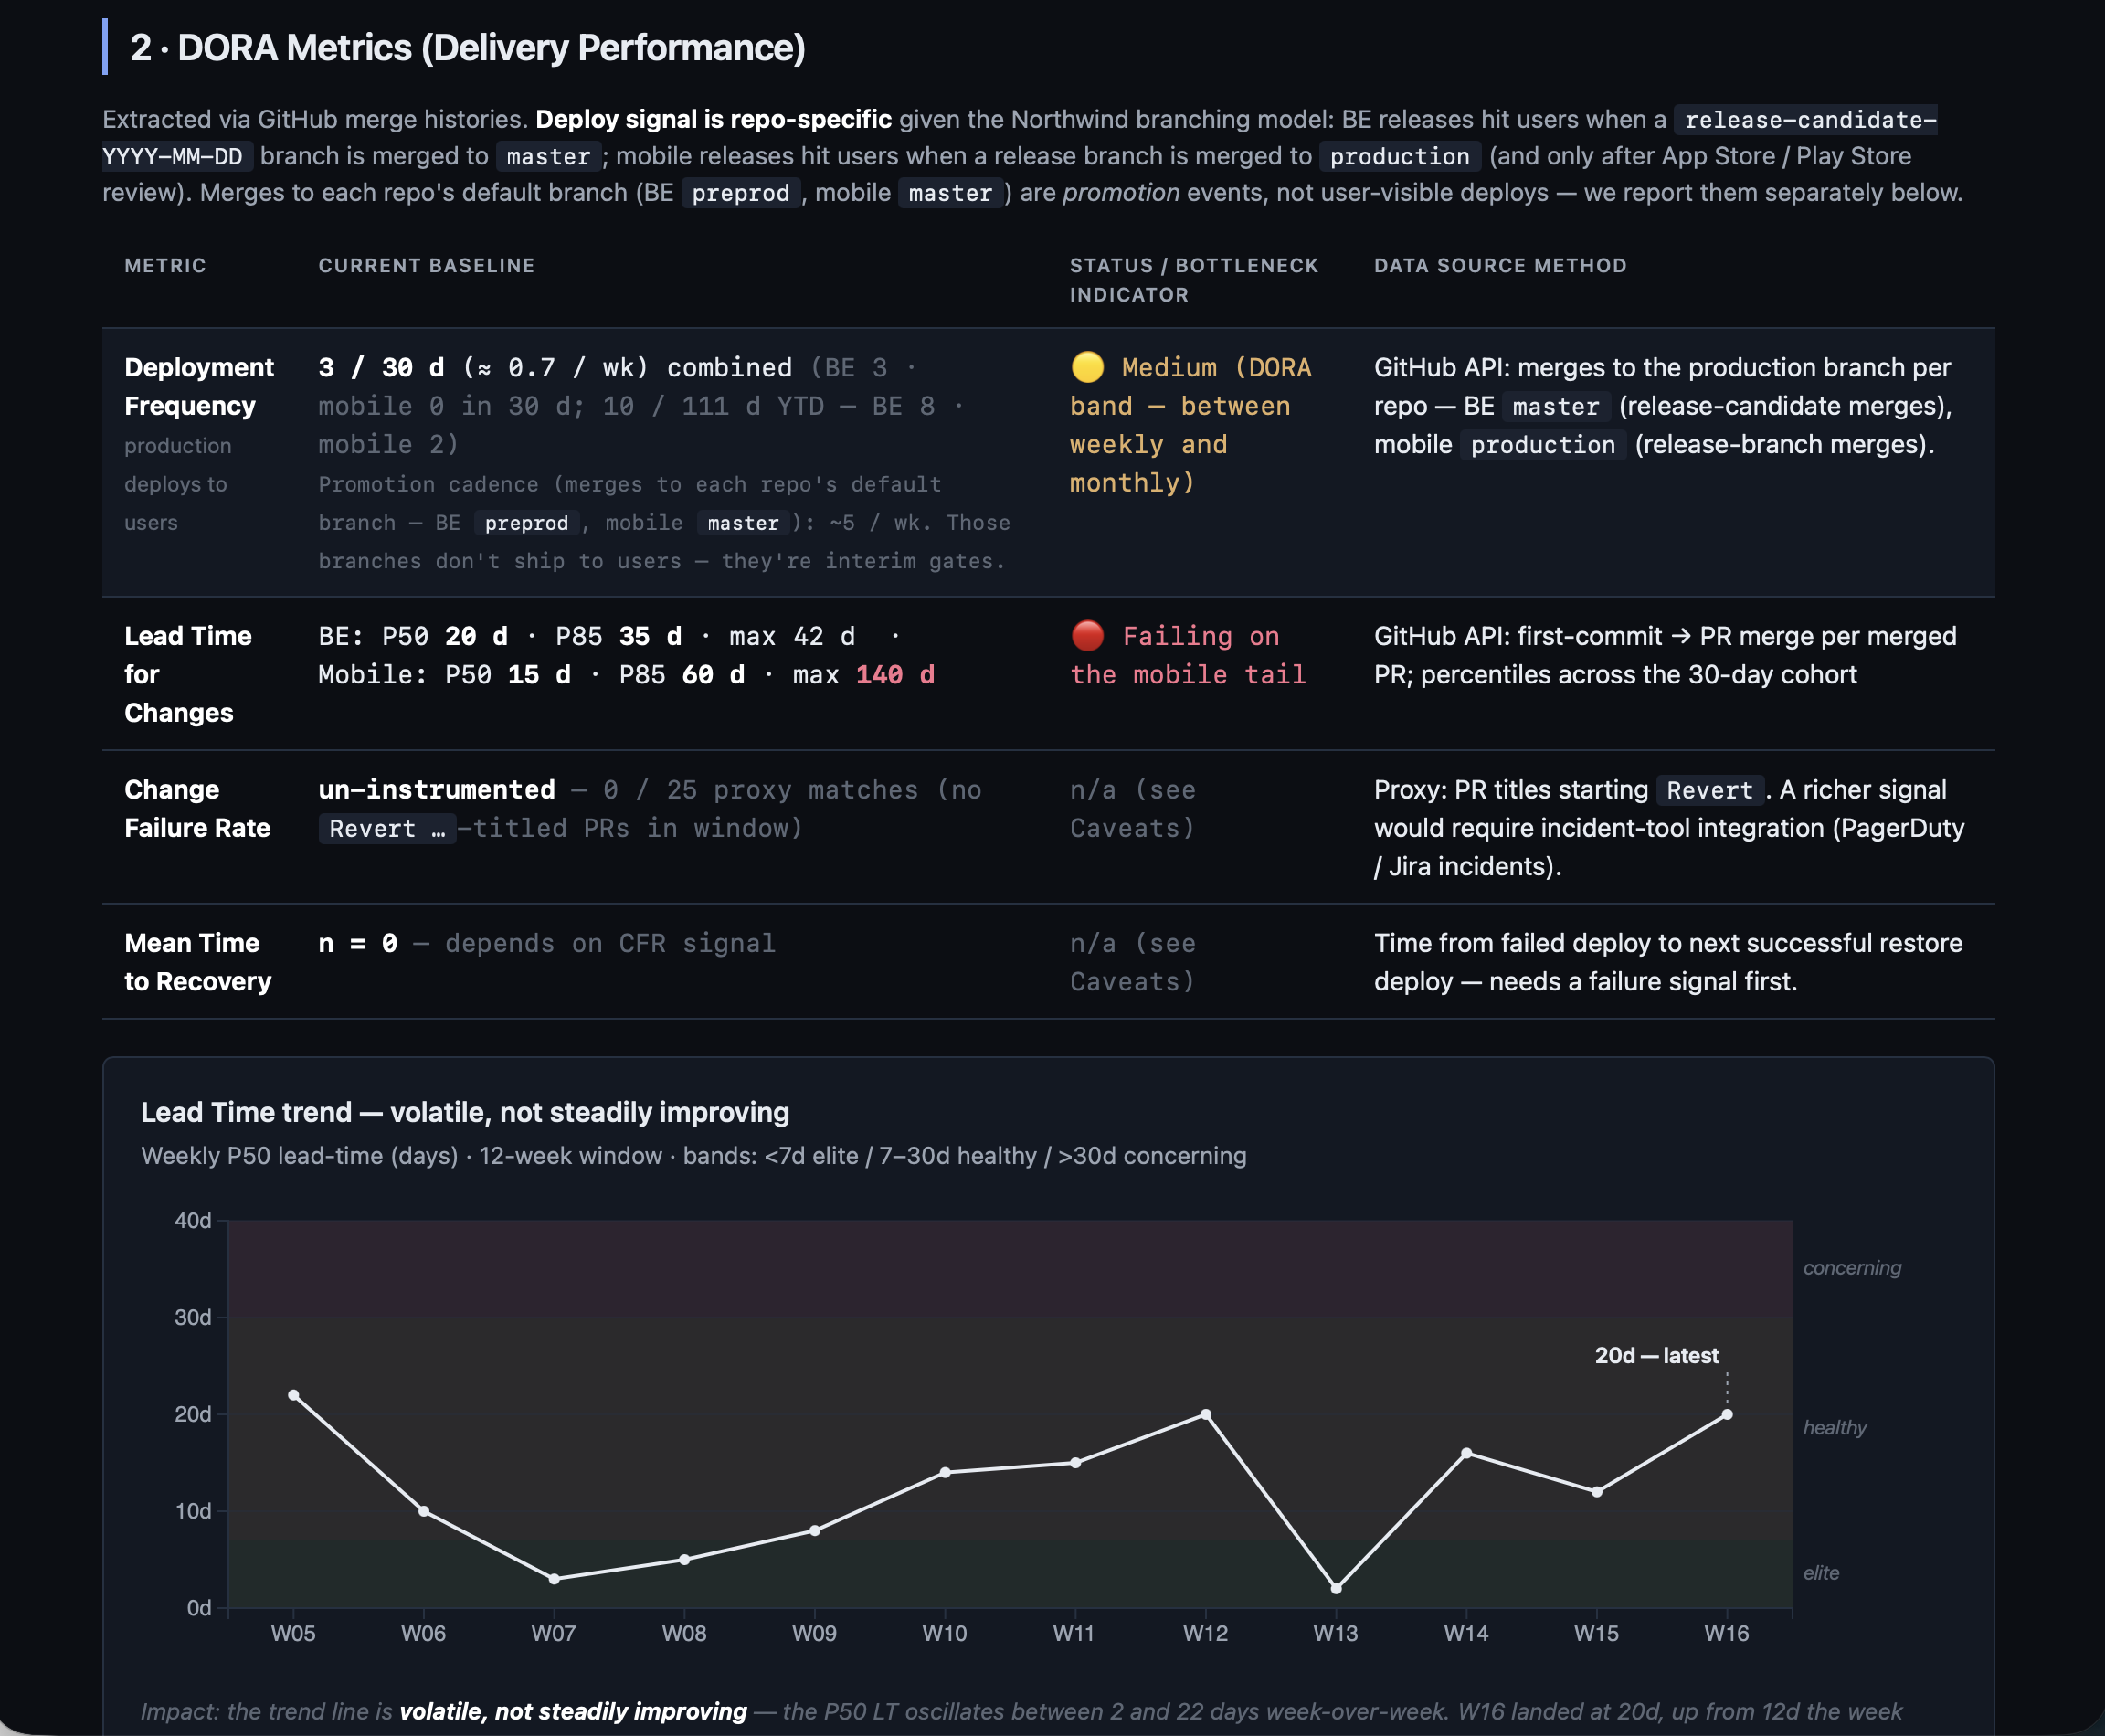Click the W15 data point on chart
The image size is (2105, 1736).
pyautogui.click(x=1597, y=1492)
